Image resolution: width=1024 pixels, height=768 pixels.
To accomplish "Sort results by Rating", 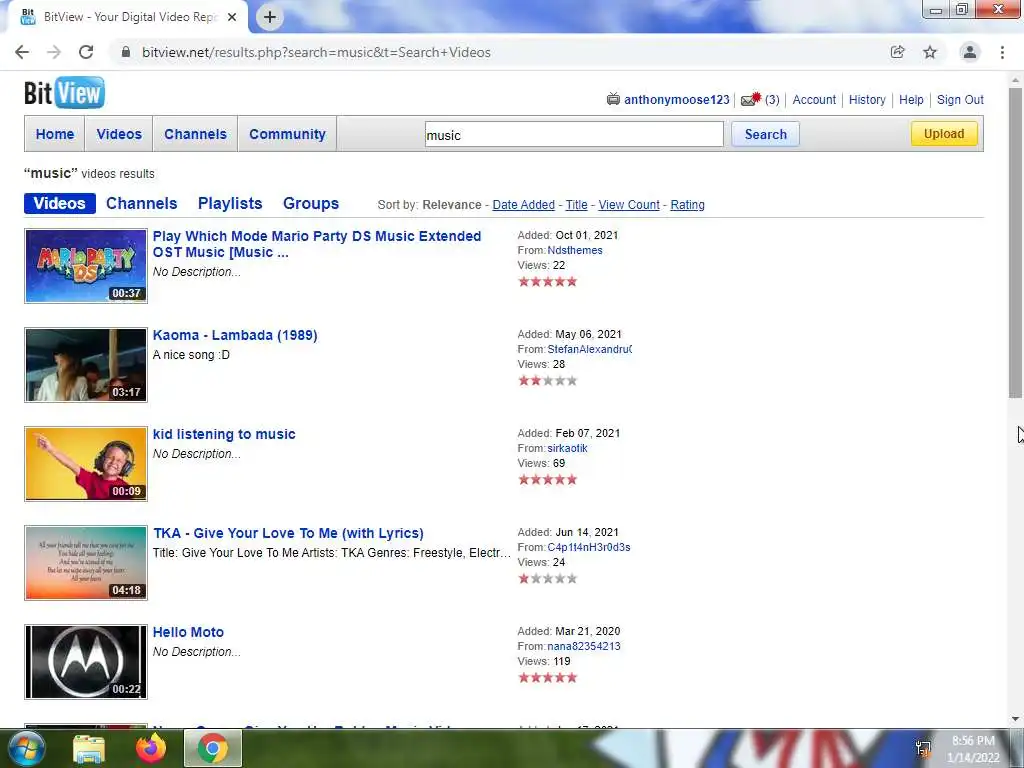I will (687, 204).
